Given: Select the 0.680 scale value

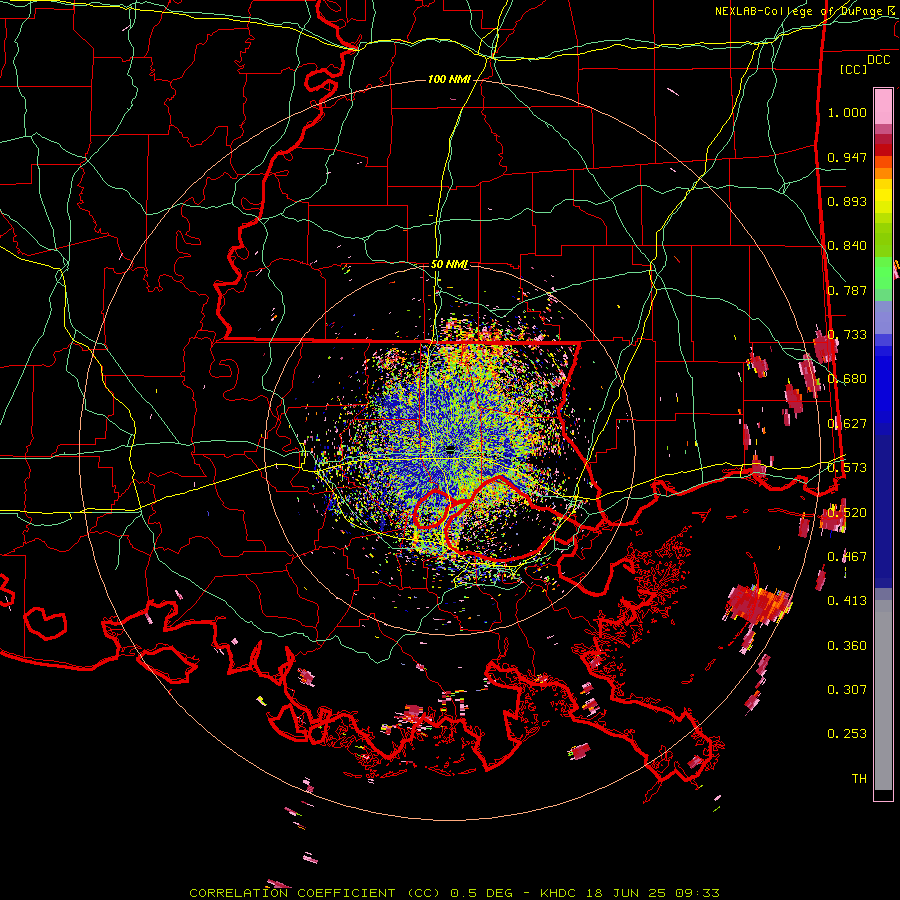Looking at the screenshot, I should coord(847,379).
